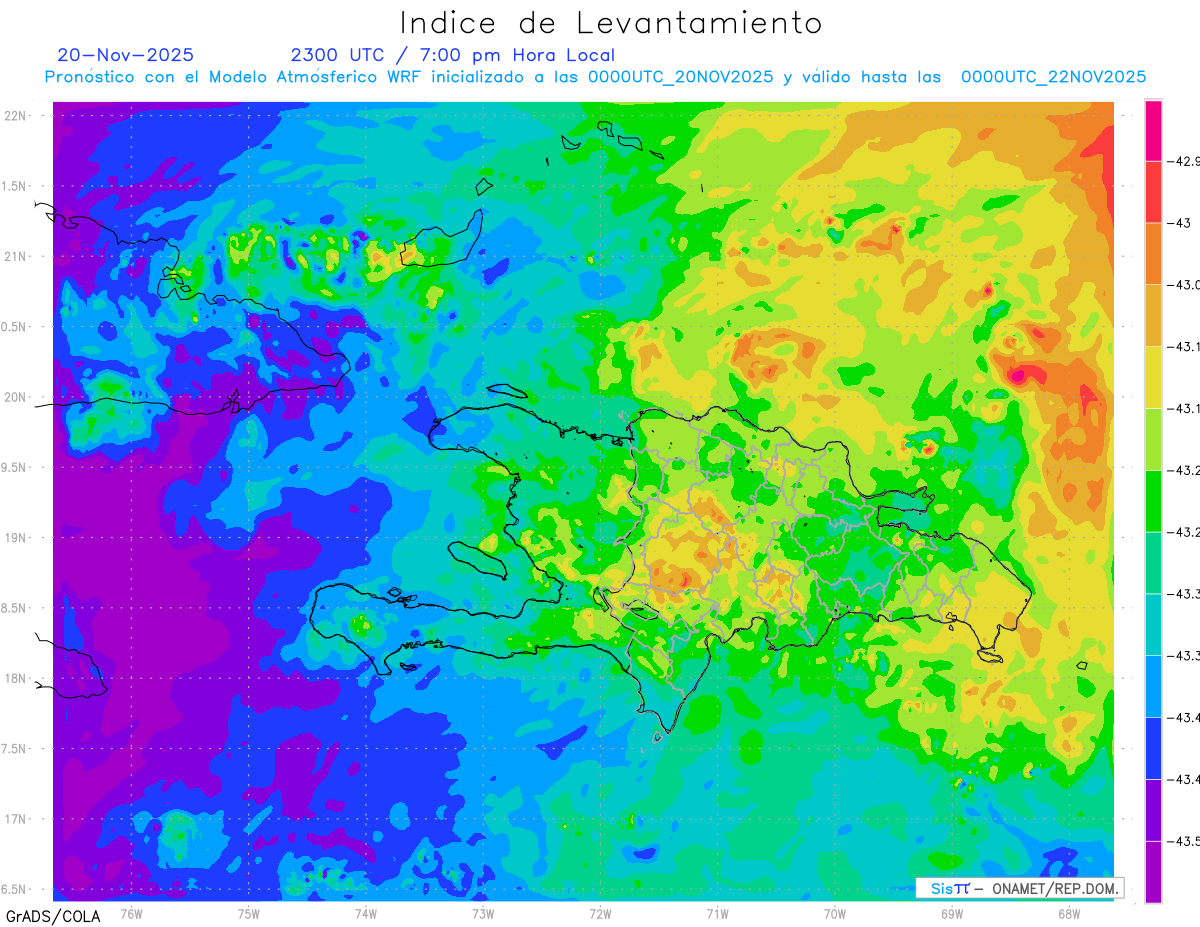
Task: Click the "9.5N" latitude label
Action: 15,467
